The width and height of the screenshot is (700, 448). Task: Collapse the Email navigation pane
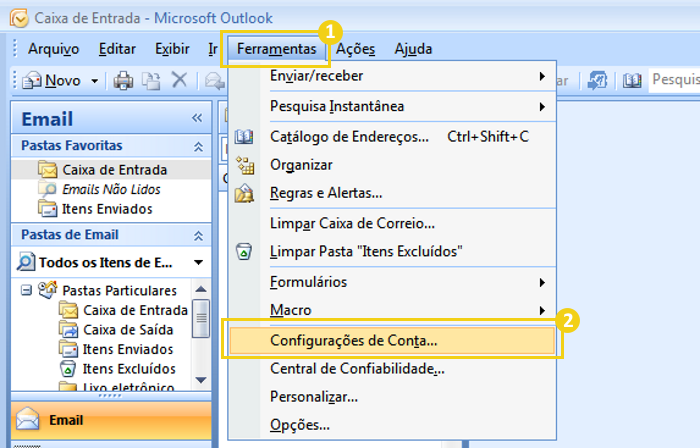click(x=197, y=118)
